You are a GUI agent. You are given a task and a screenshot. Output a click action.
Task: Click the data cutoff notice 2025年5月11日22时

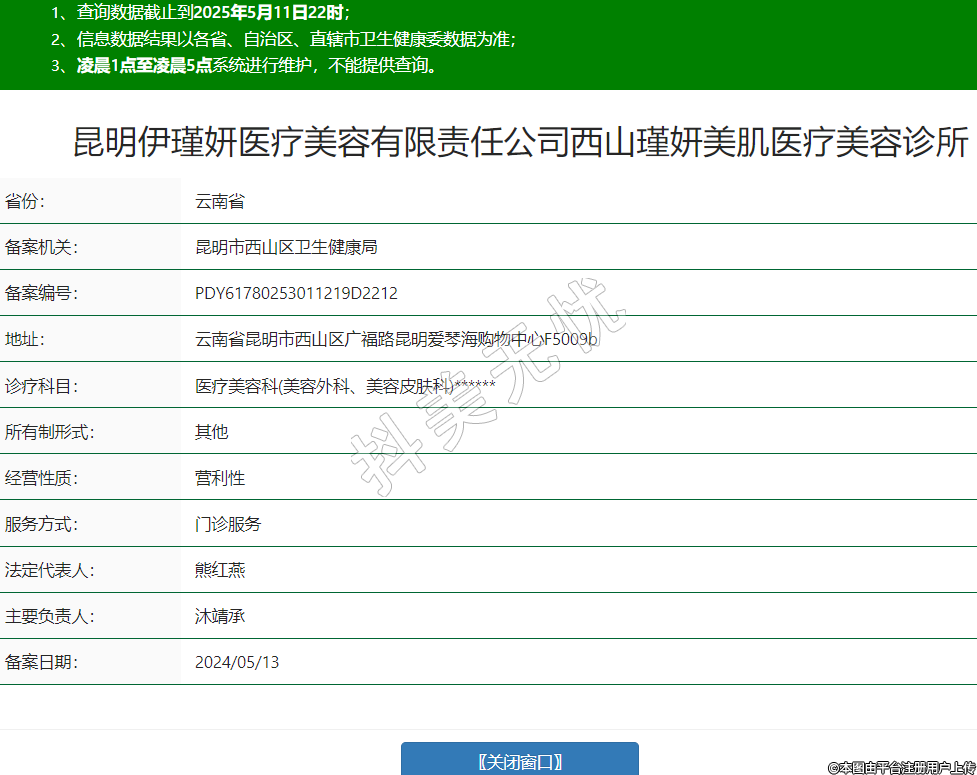coord(200,14)
